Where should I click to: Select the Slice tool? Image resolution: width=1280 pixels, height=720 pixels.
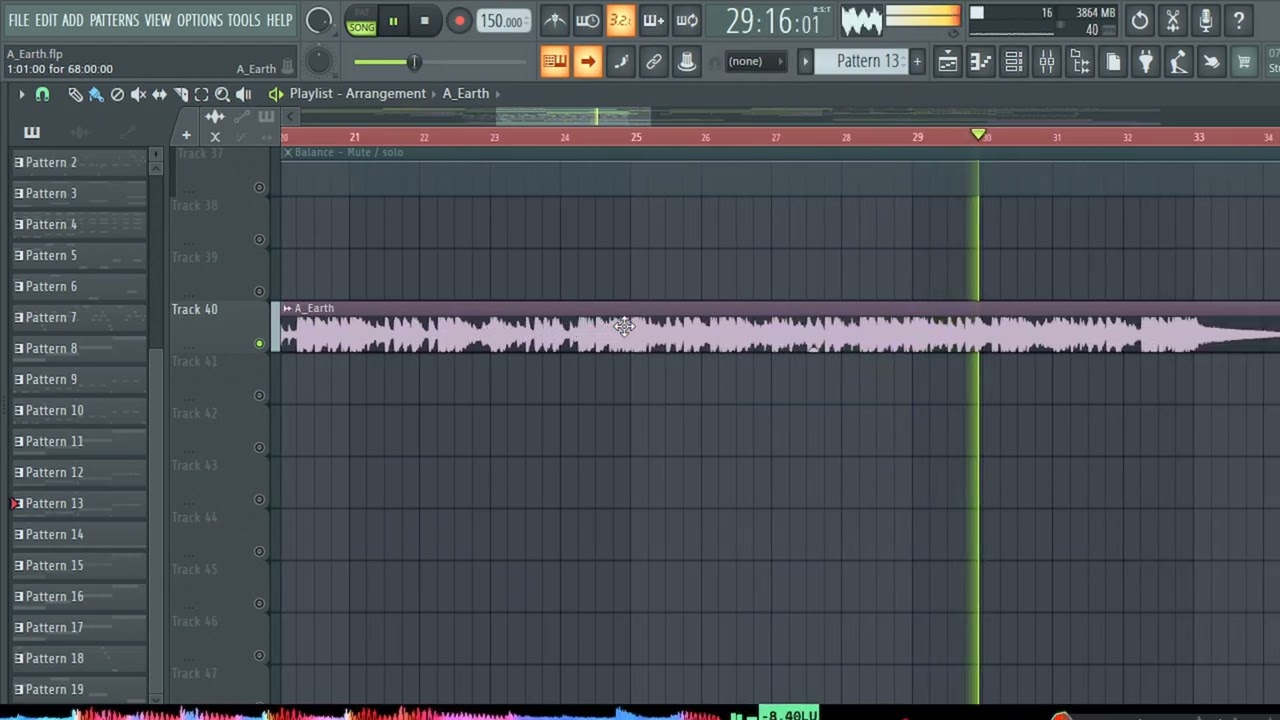(180, 94)
